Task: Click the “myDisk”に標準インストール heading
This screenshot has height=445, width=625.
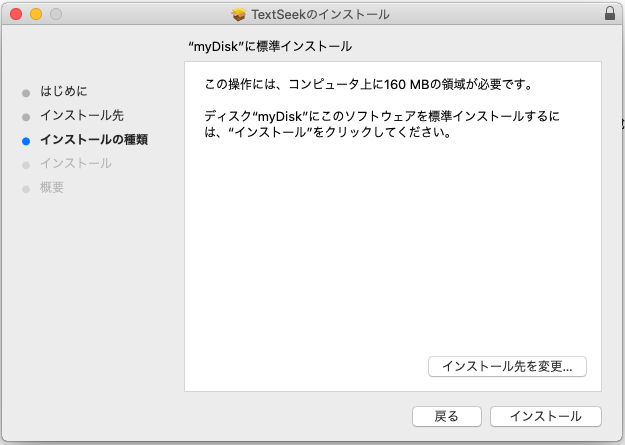Action: (270, 46)
